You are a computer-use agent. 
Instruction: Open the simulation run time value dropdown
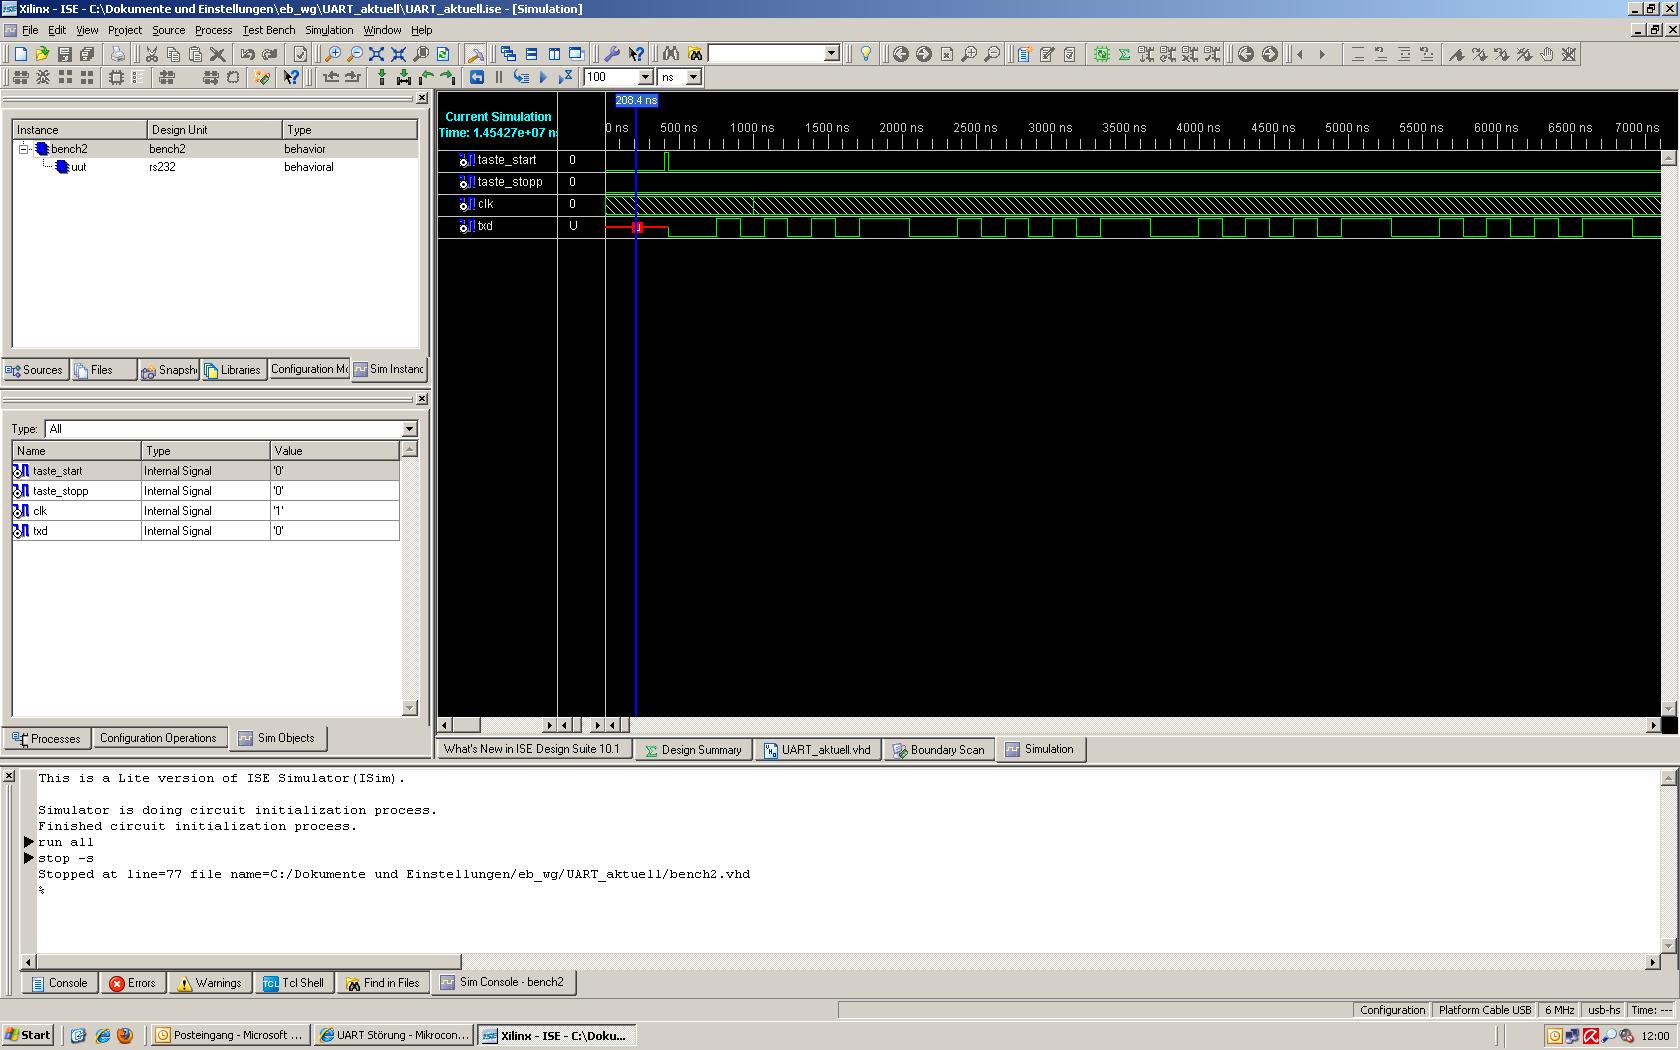point(645,77)
